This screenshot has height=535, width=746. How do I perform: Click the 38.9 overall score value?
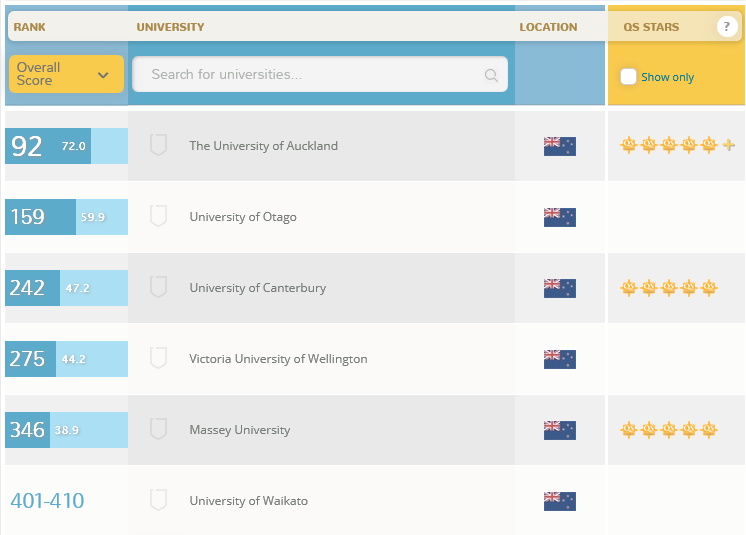(67, 430)
